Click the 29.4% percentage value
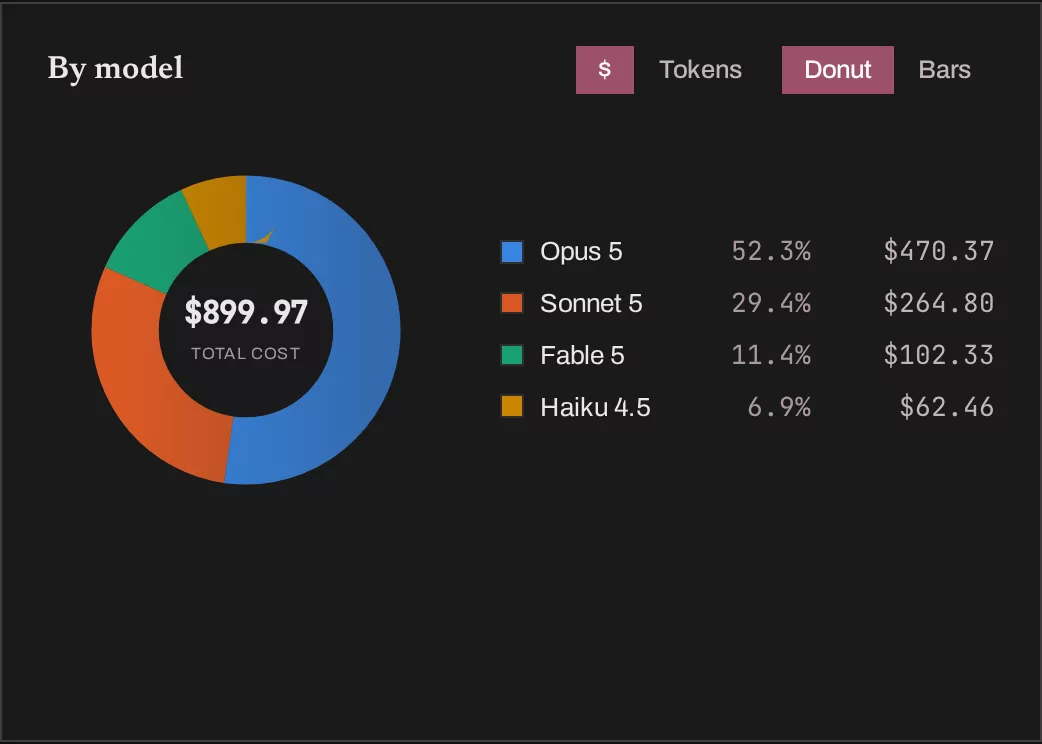Screen dimensions: 1042x744 pyautogui.click(x=771, y=303)
